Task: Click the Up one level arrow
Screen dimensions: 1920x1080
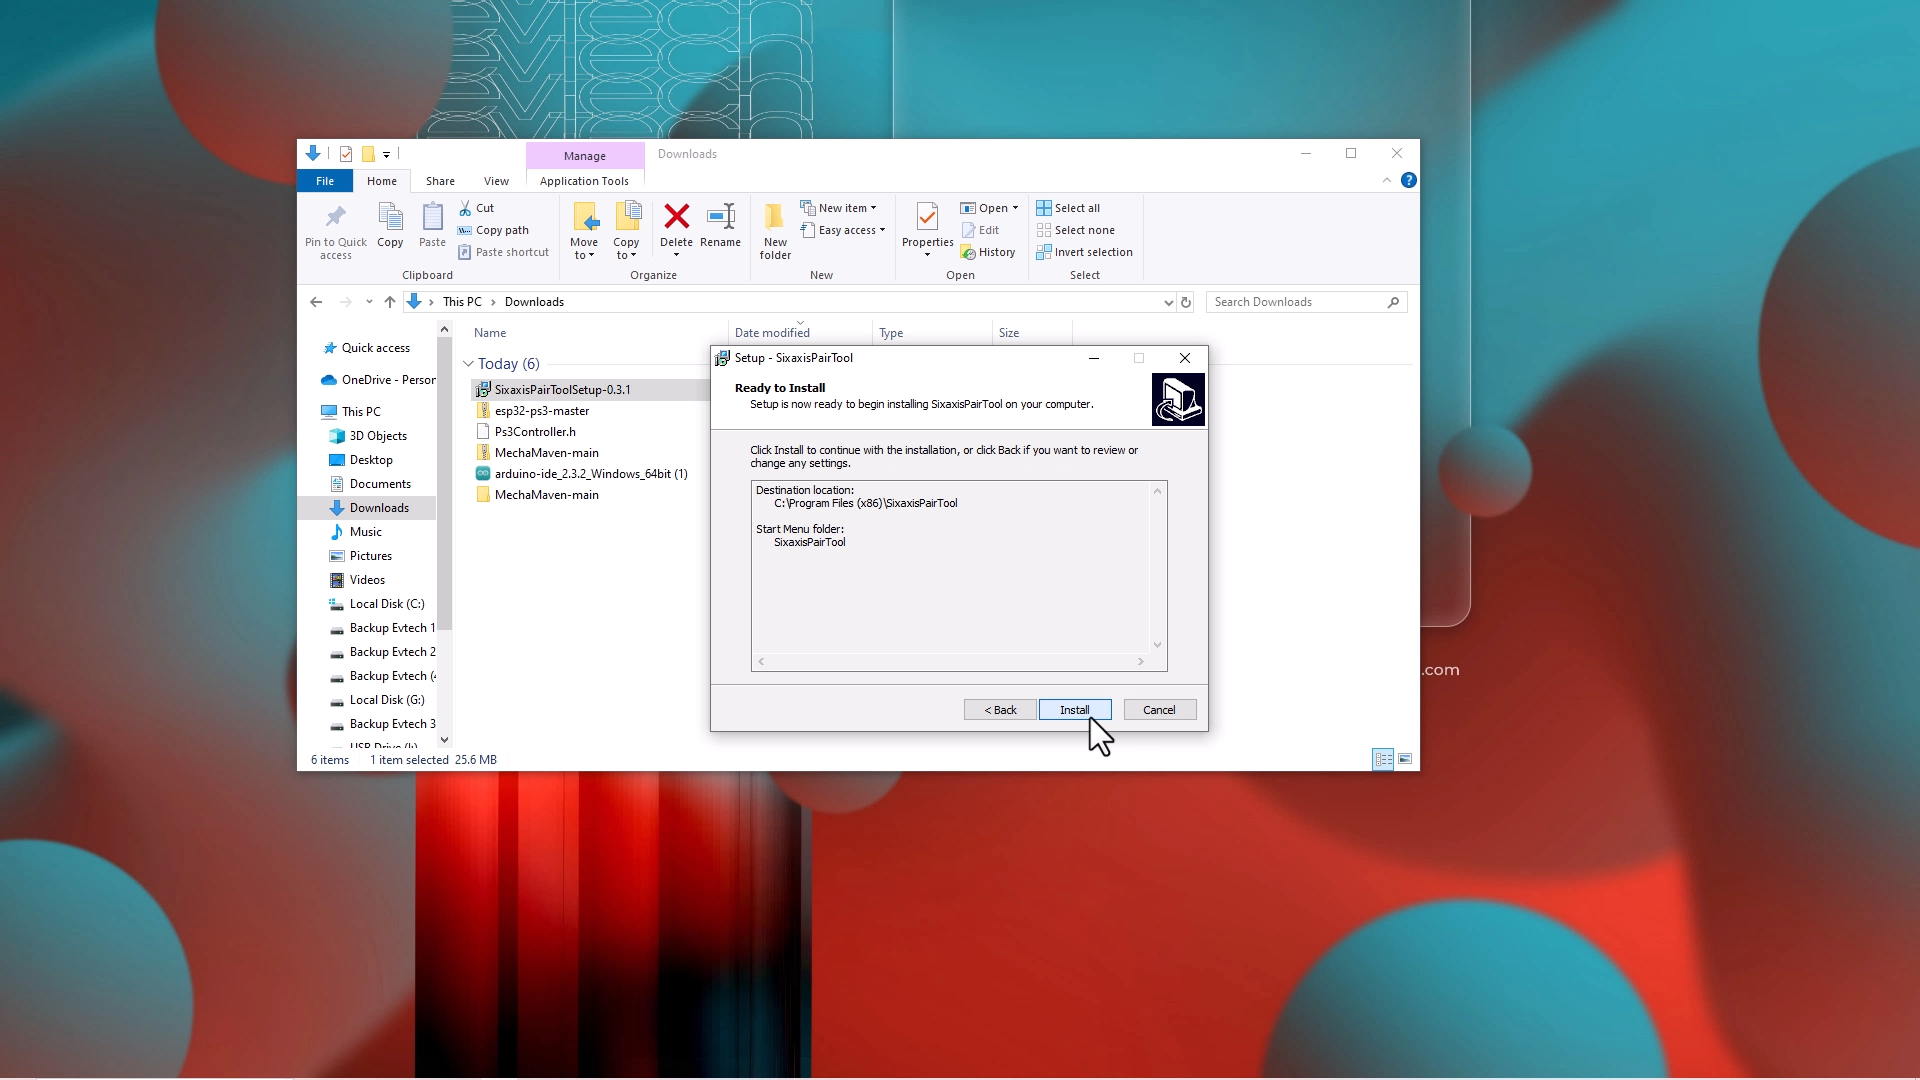Action: pyautogui.click(x=390, y=302)
